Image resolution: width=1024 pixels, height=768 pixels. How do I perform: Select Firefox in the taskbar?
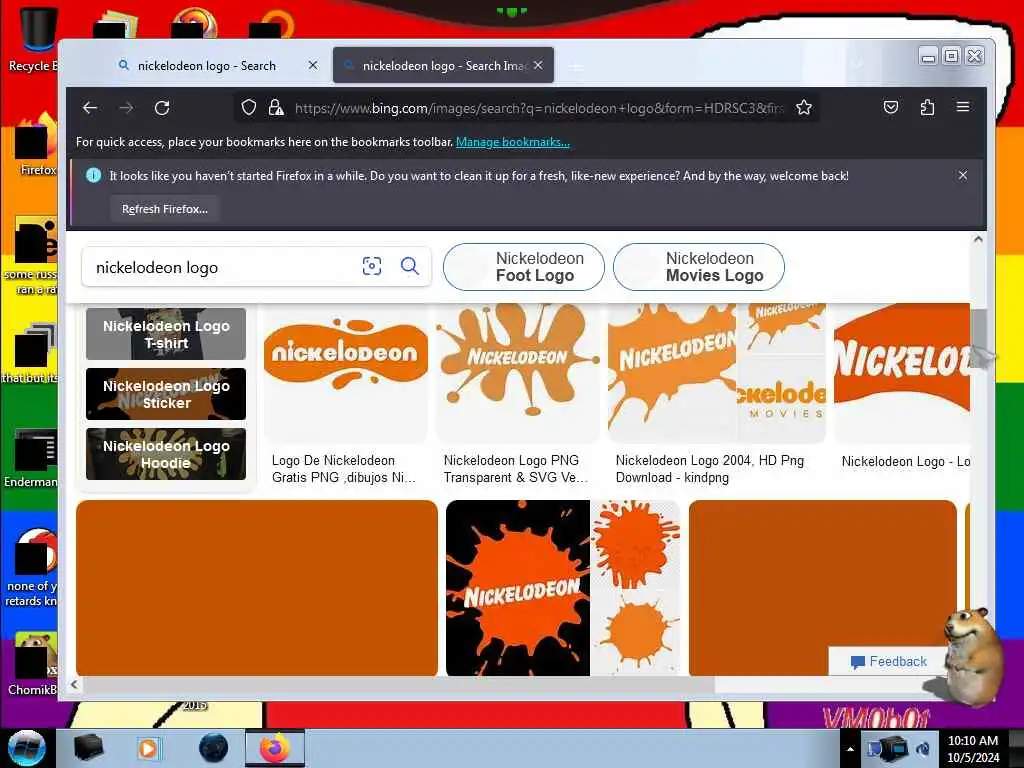coord(274,748)
